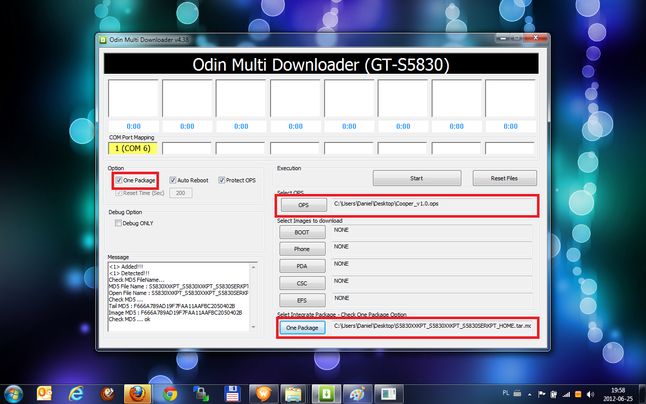Open Paint from the taskbar
Screen dimensions: 646x404
click(x=357, y=394)
